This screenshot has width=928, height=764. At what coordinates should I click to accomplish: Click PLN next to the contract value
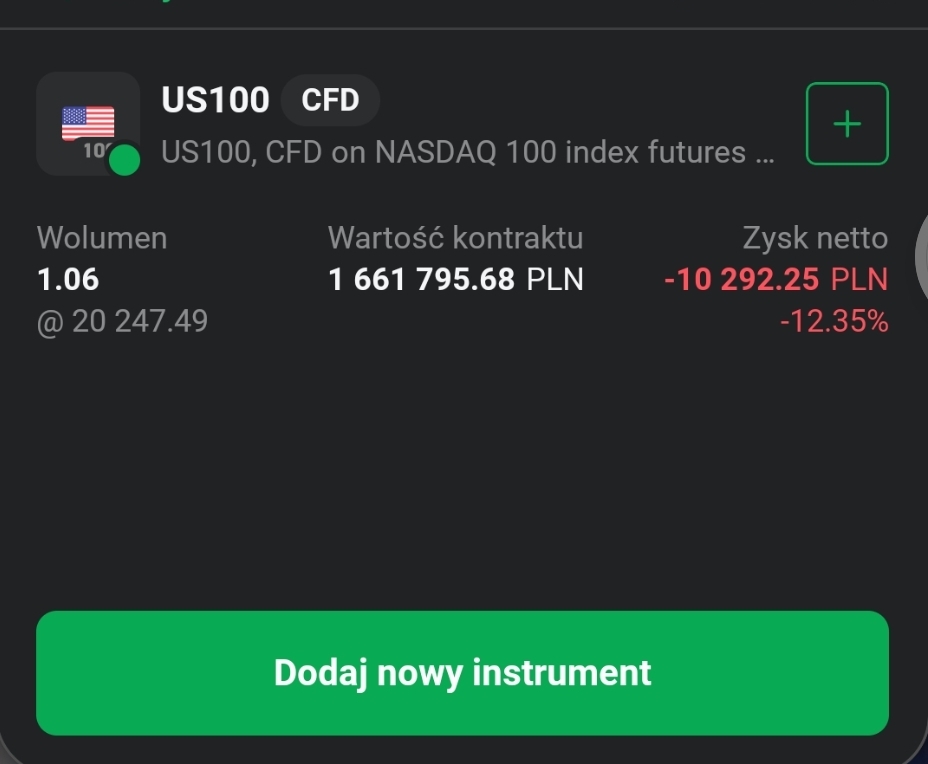click(555, 279)
